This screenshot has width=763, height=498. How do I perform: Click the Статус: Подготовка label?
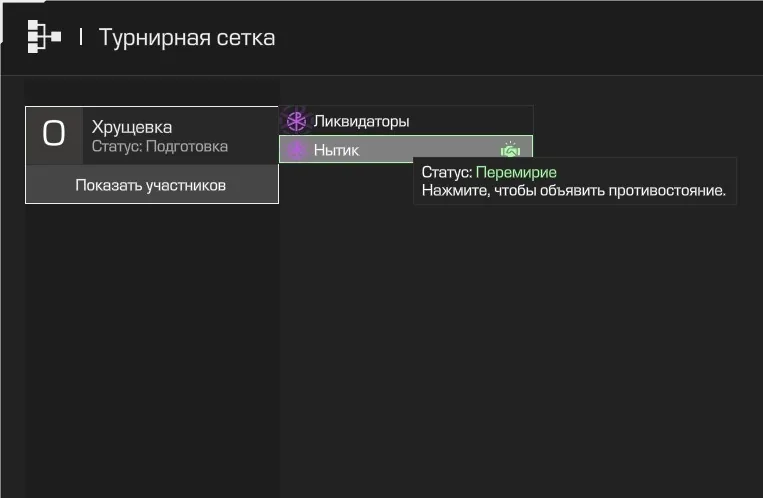[x=160, y=146]
